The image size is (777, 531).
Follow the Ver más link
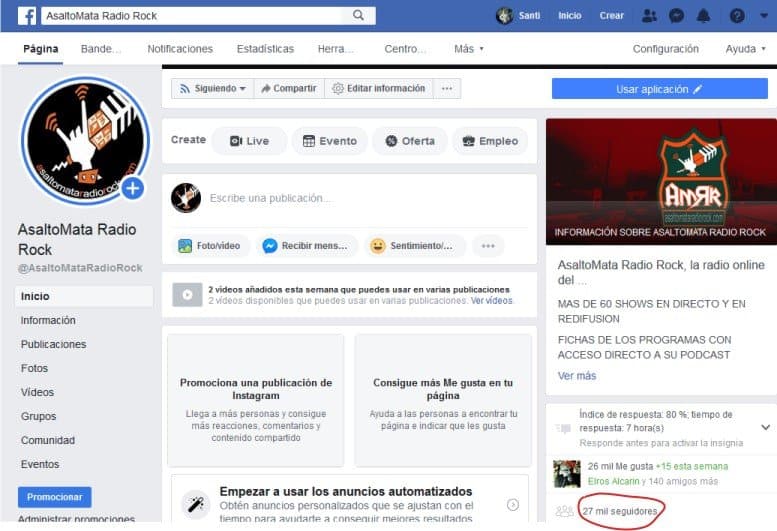point(576,376)
